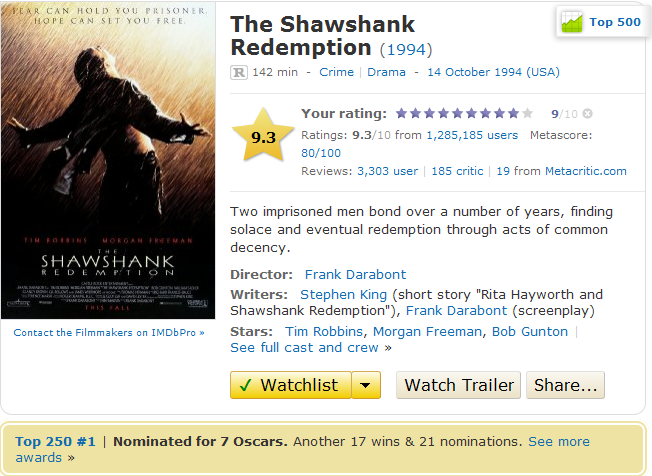The height and width of the screenshot is (476, 652).
Task: Open the Watchlist dropdown arrow
Action: 366,385
